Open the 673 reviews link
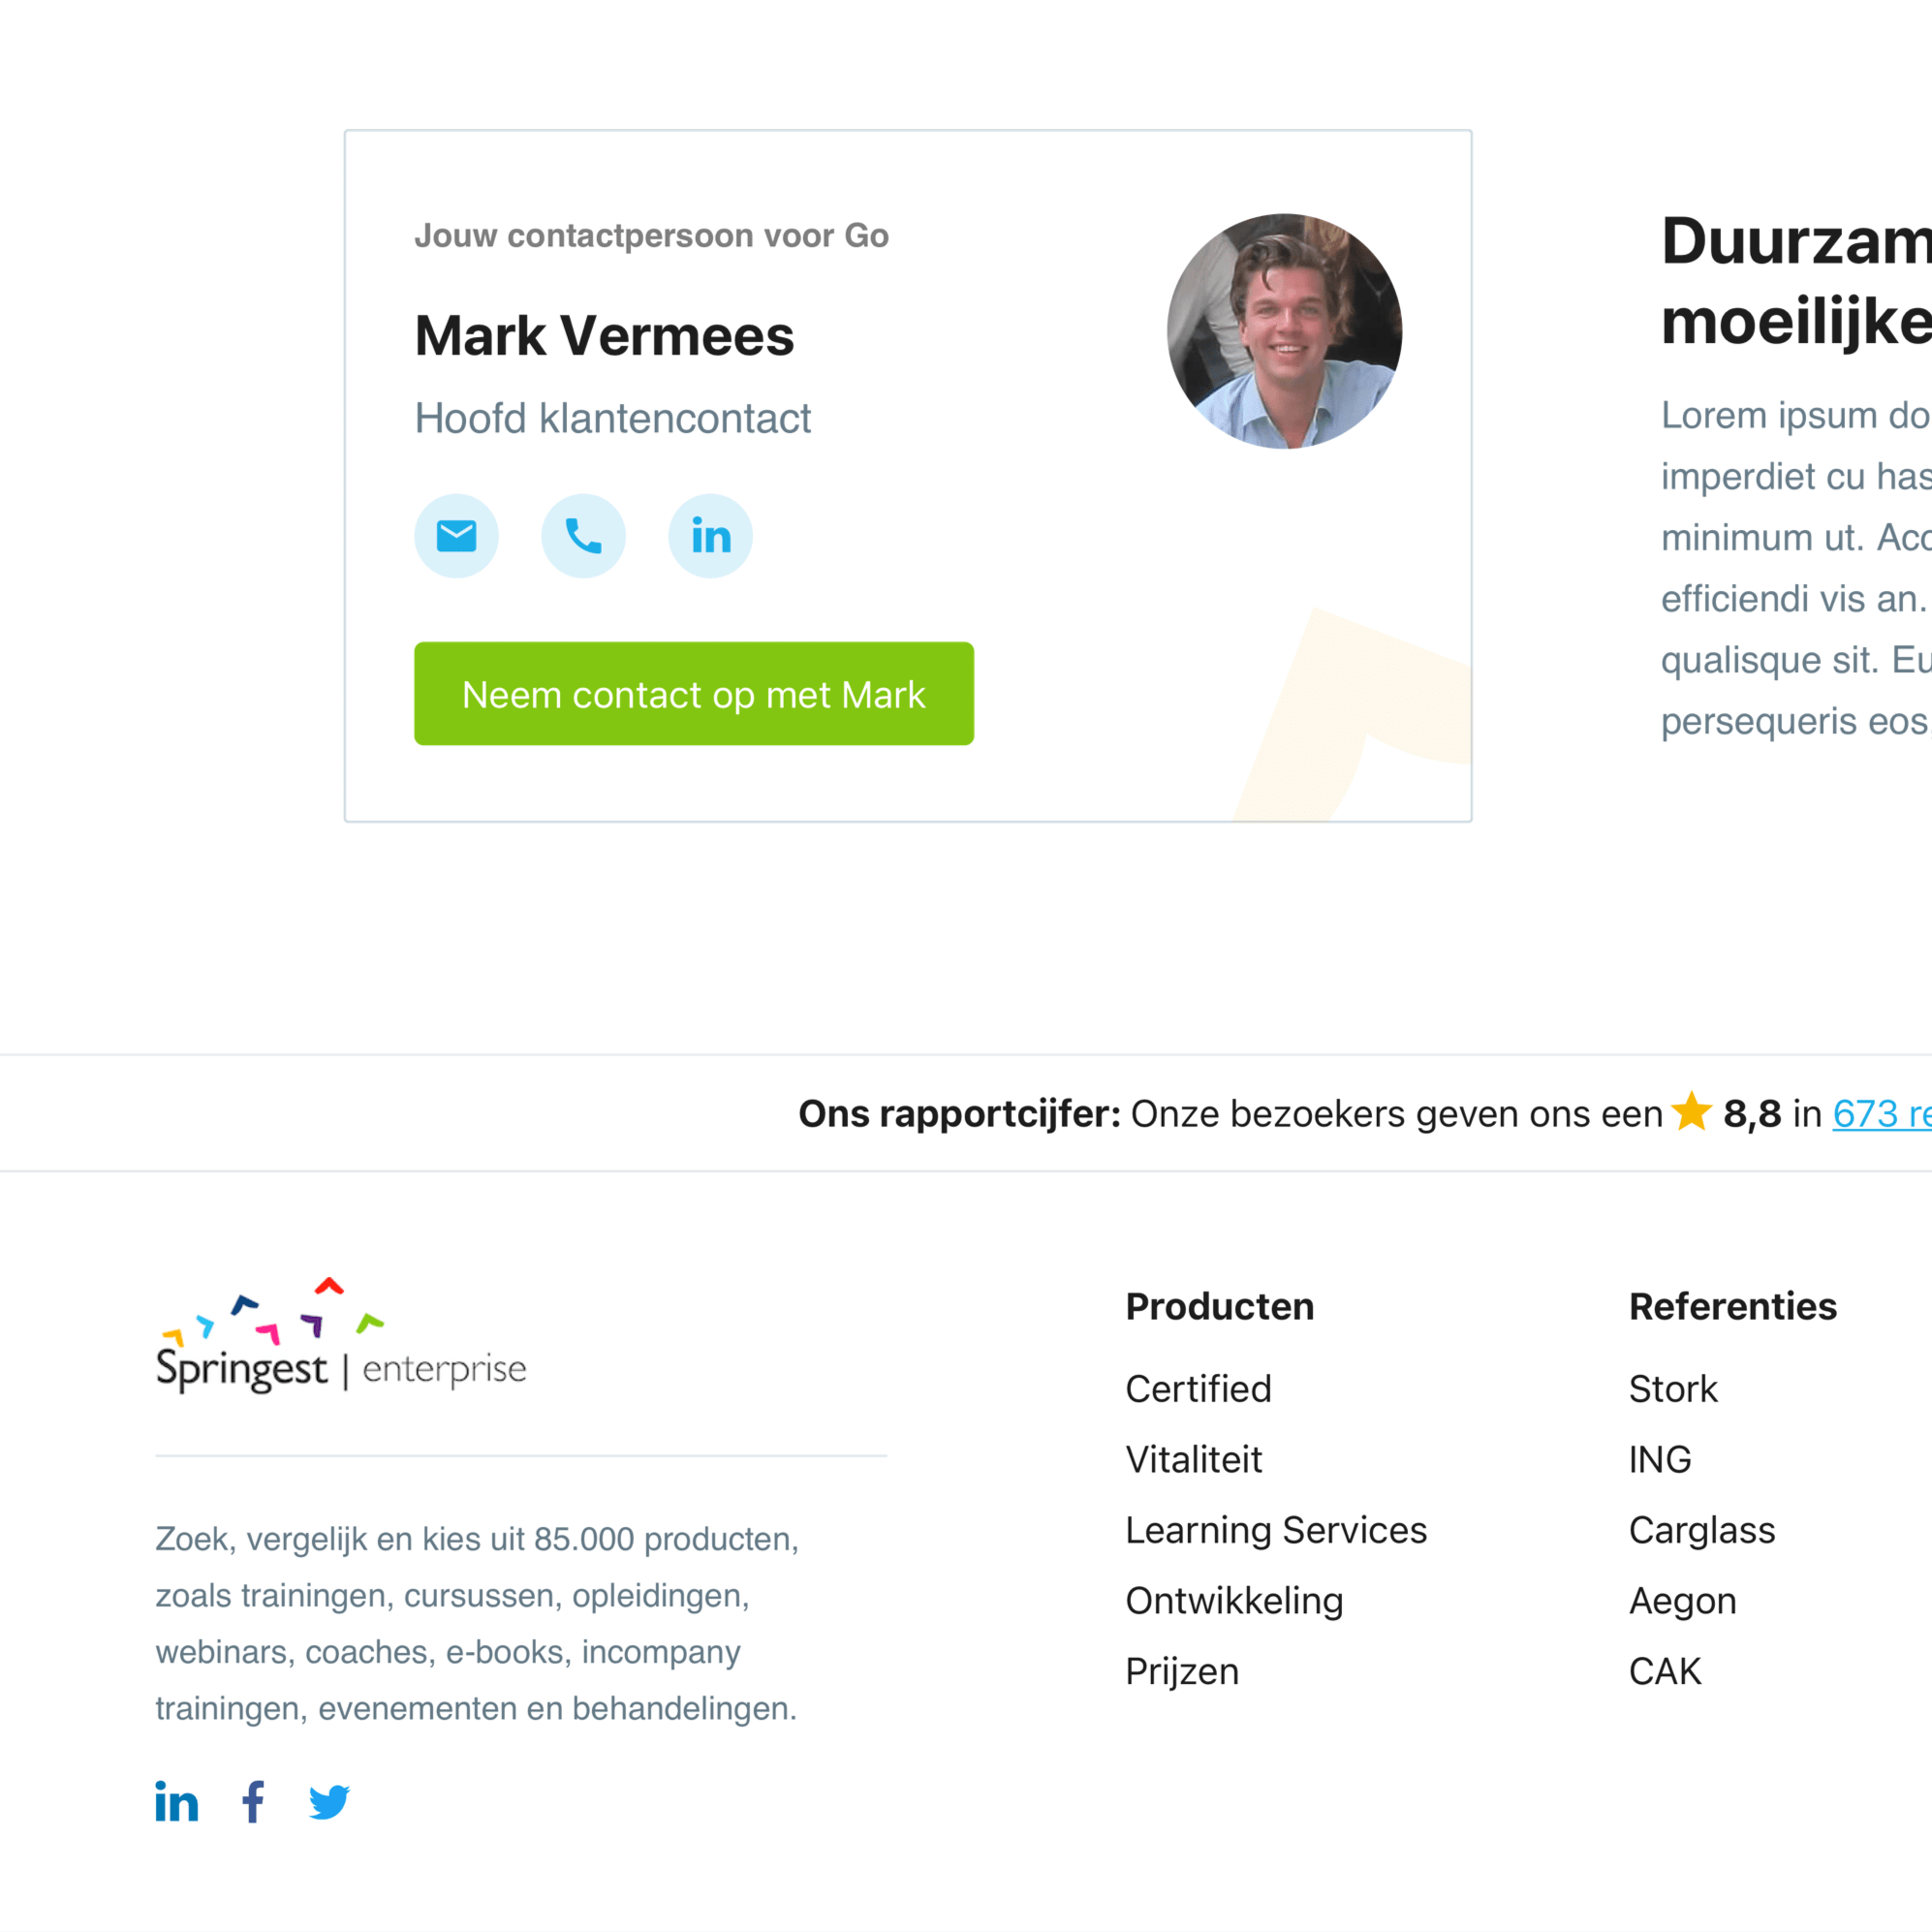This screenshot has width=1932, height=1932. (1882, 1114)
